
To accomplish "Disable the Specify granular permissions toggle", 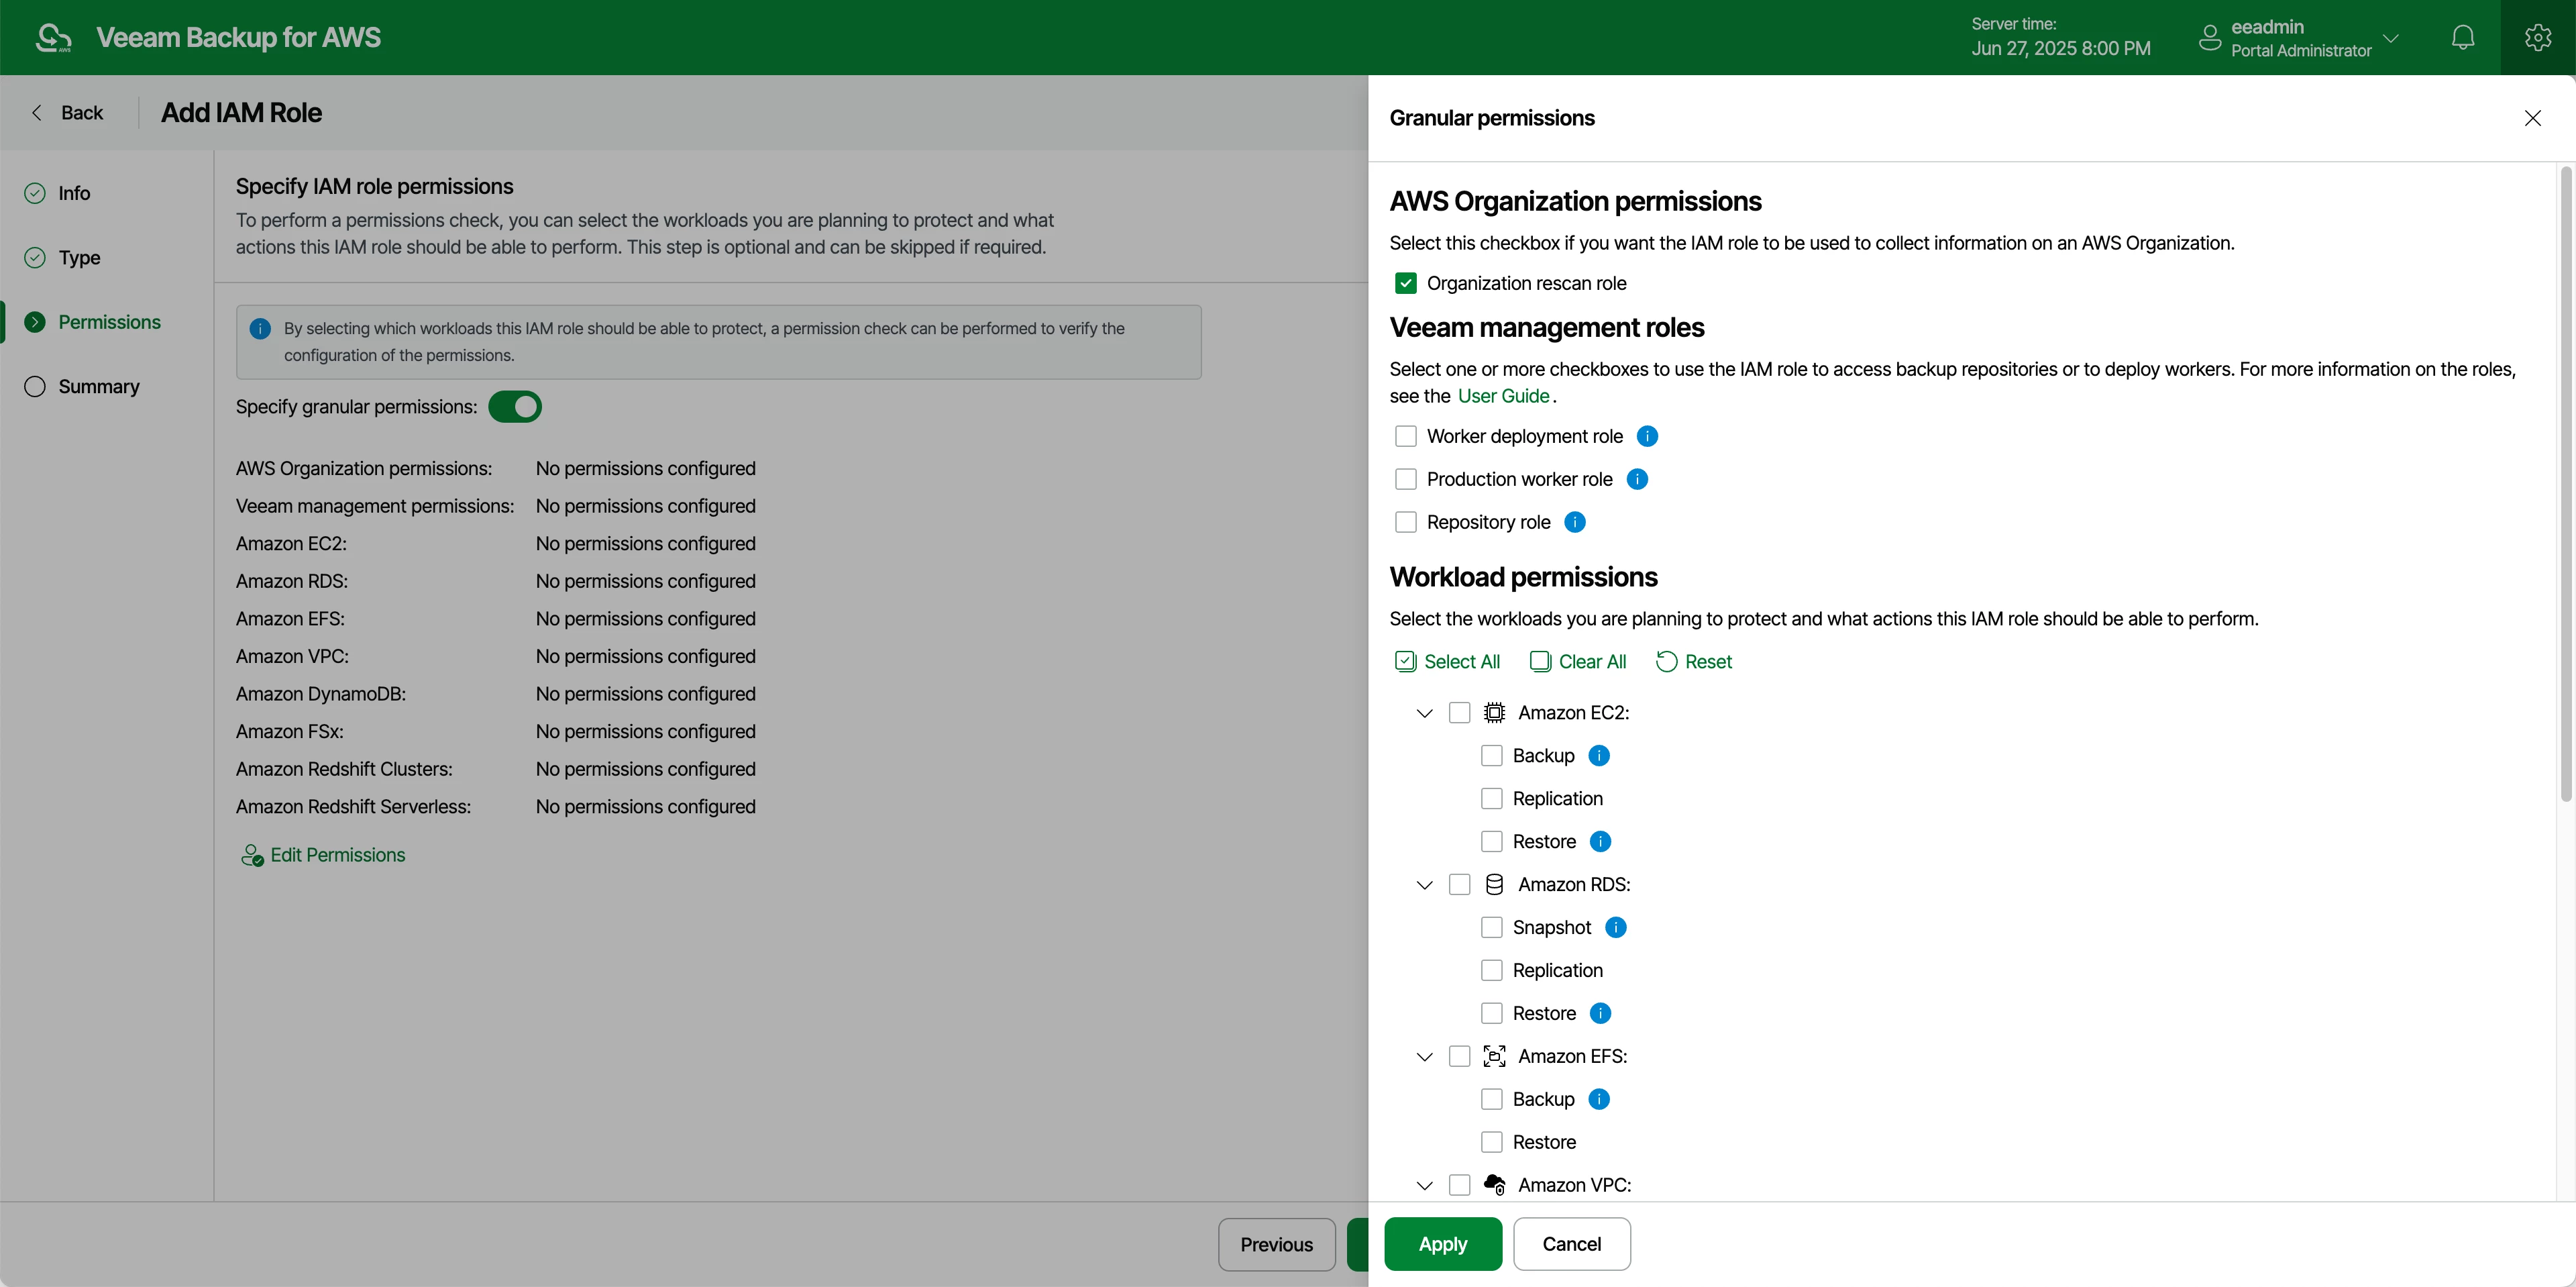I will (515, 407).
